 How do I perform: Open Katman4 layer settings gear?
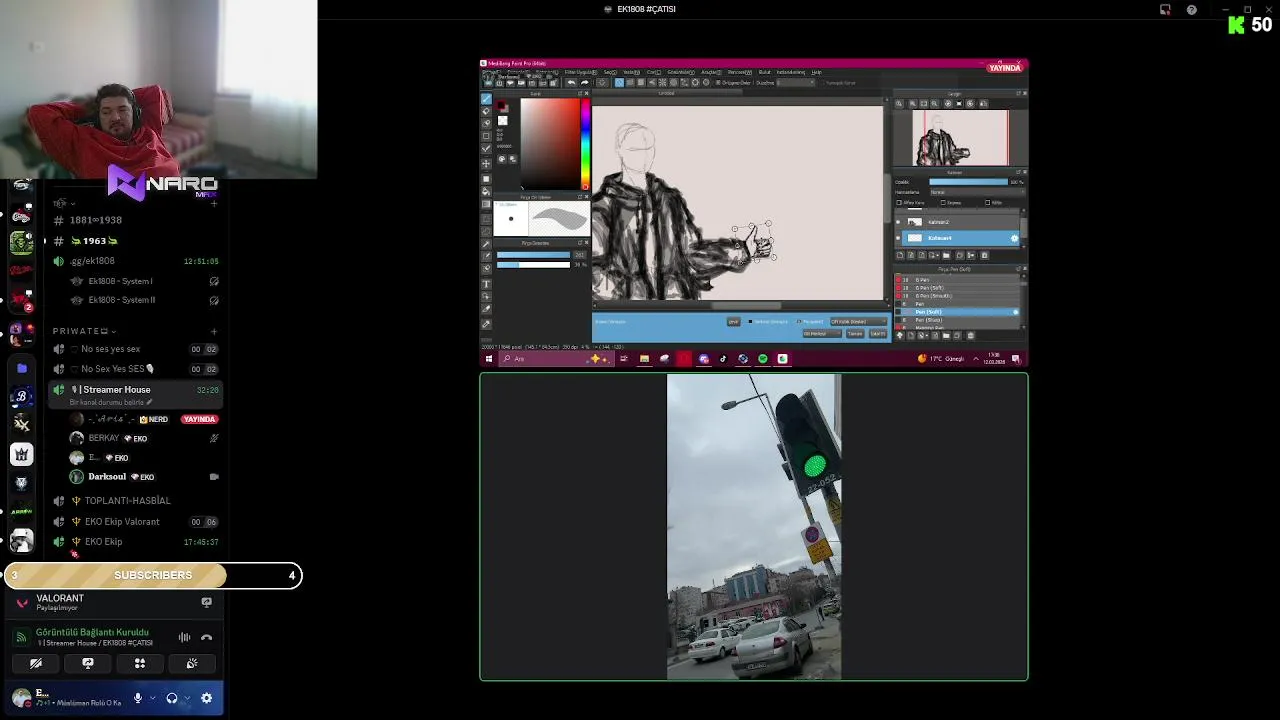pyautogui.click(x=1014, y=238)
